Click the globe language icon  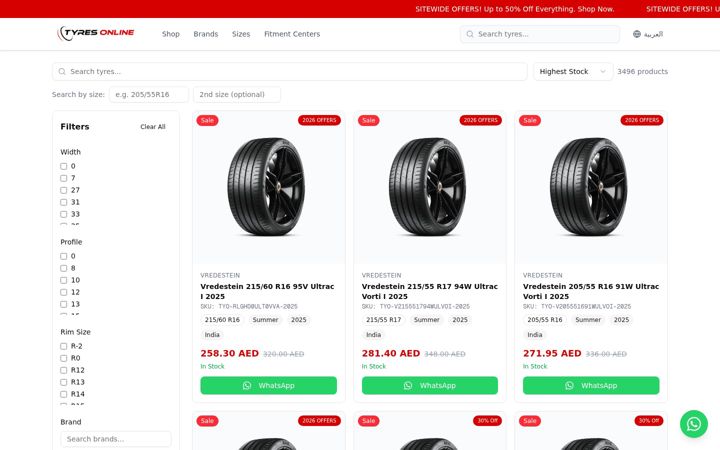636,34
